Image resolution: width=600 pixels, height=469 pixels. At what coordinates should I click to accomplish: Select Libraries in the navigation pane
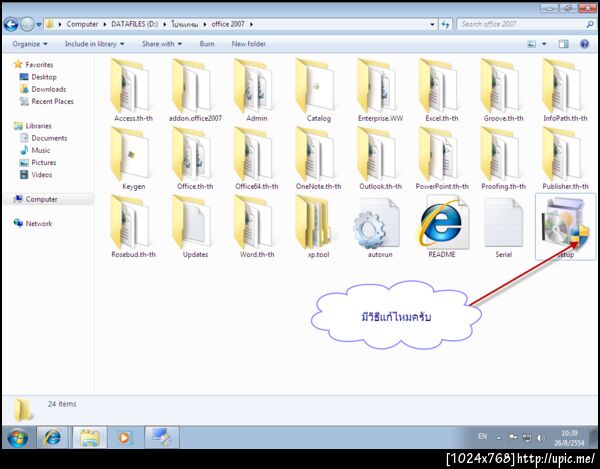pyautogui.click(x=33, y=126)
